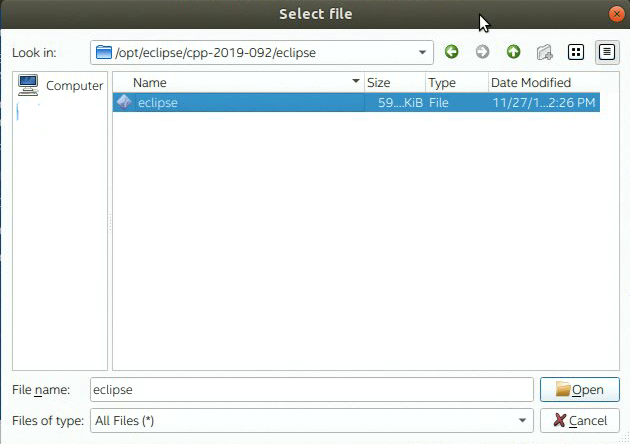Sort by the Type column header
This screenshot has height=444, width=630.
pyautogui.click(x=457, y=82)
